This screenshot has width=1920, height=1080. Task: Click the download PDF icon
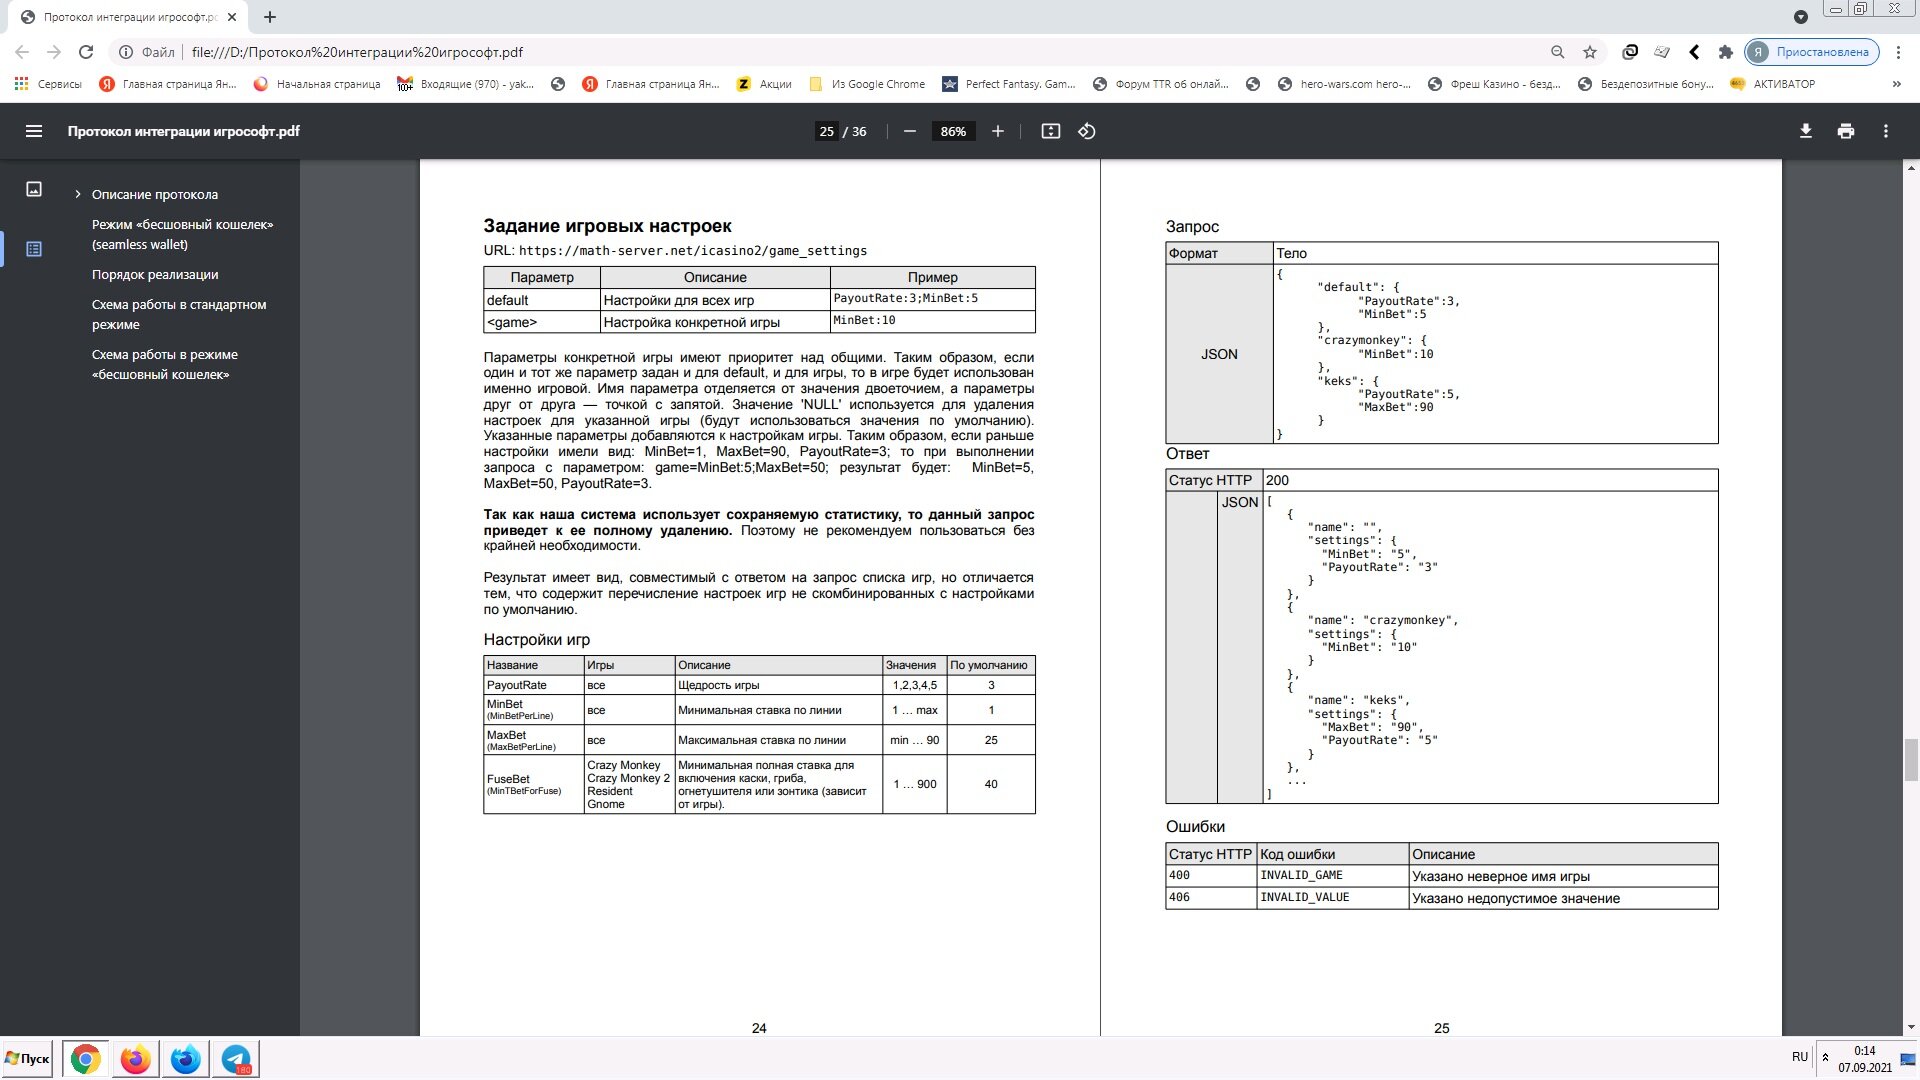(x=1805, y=131)
